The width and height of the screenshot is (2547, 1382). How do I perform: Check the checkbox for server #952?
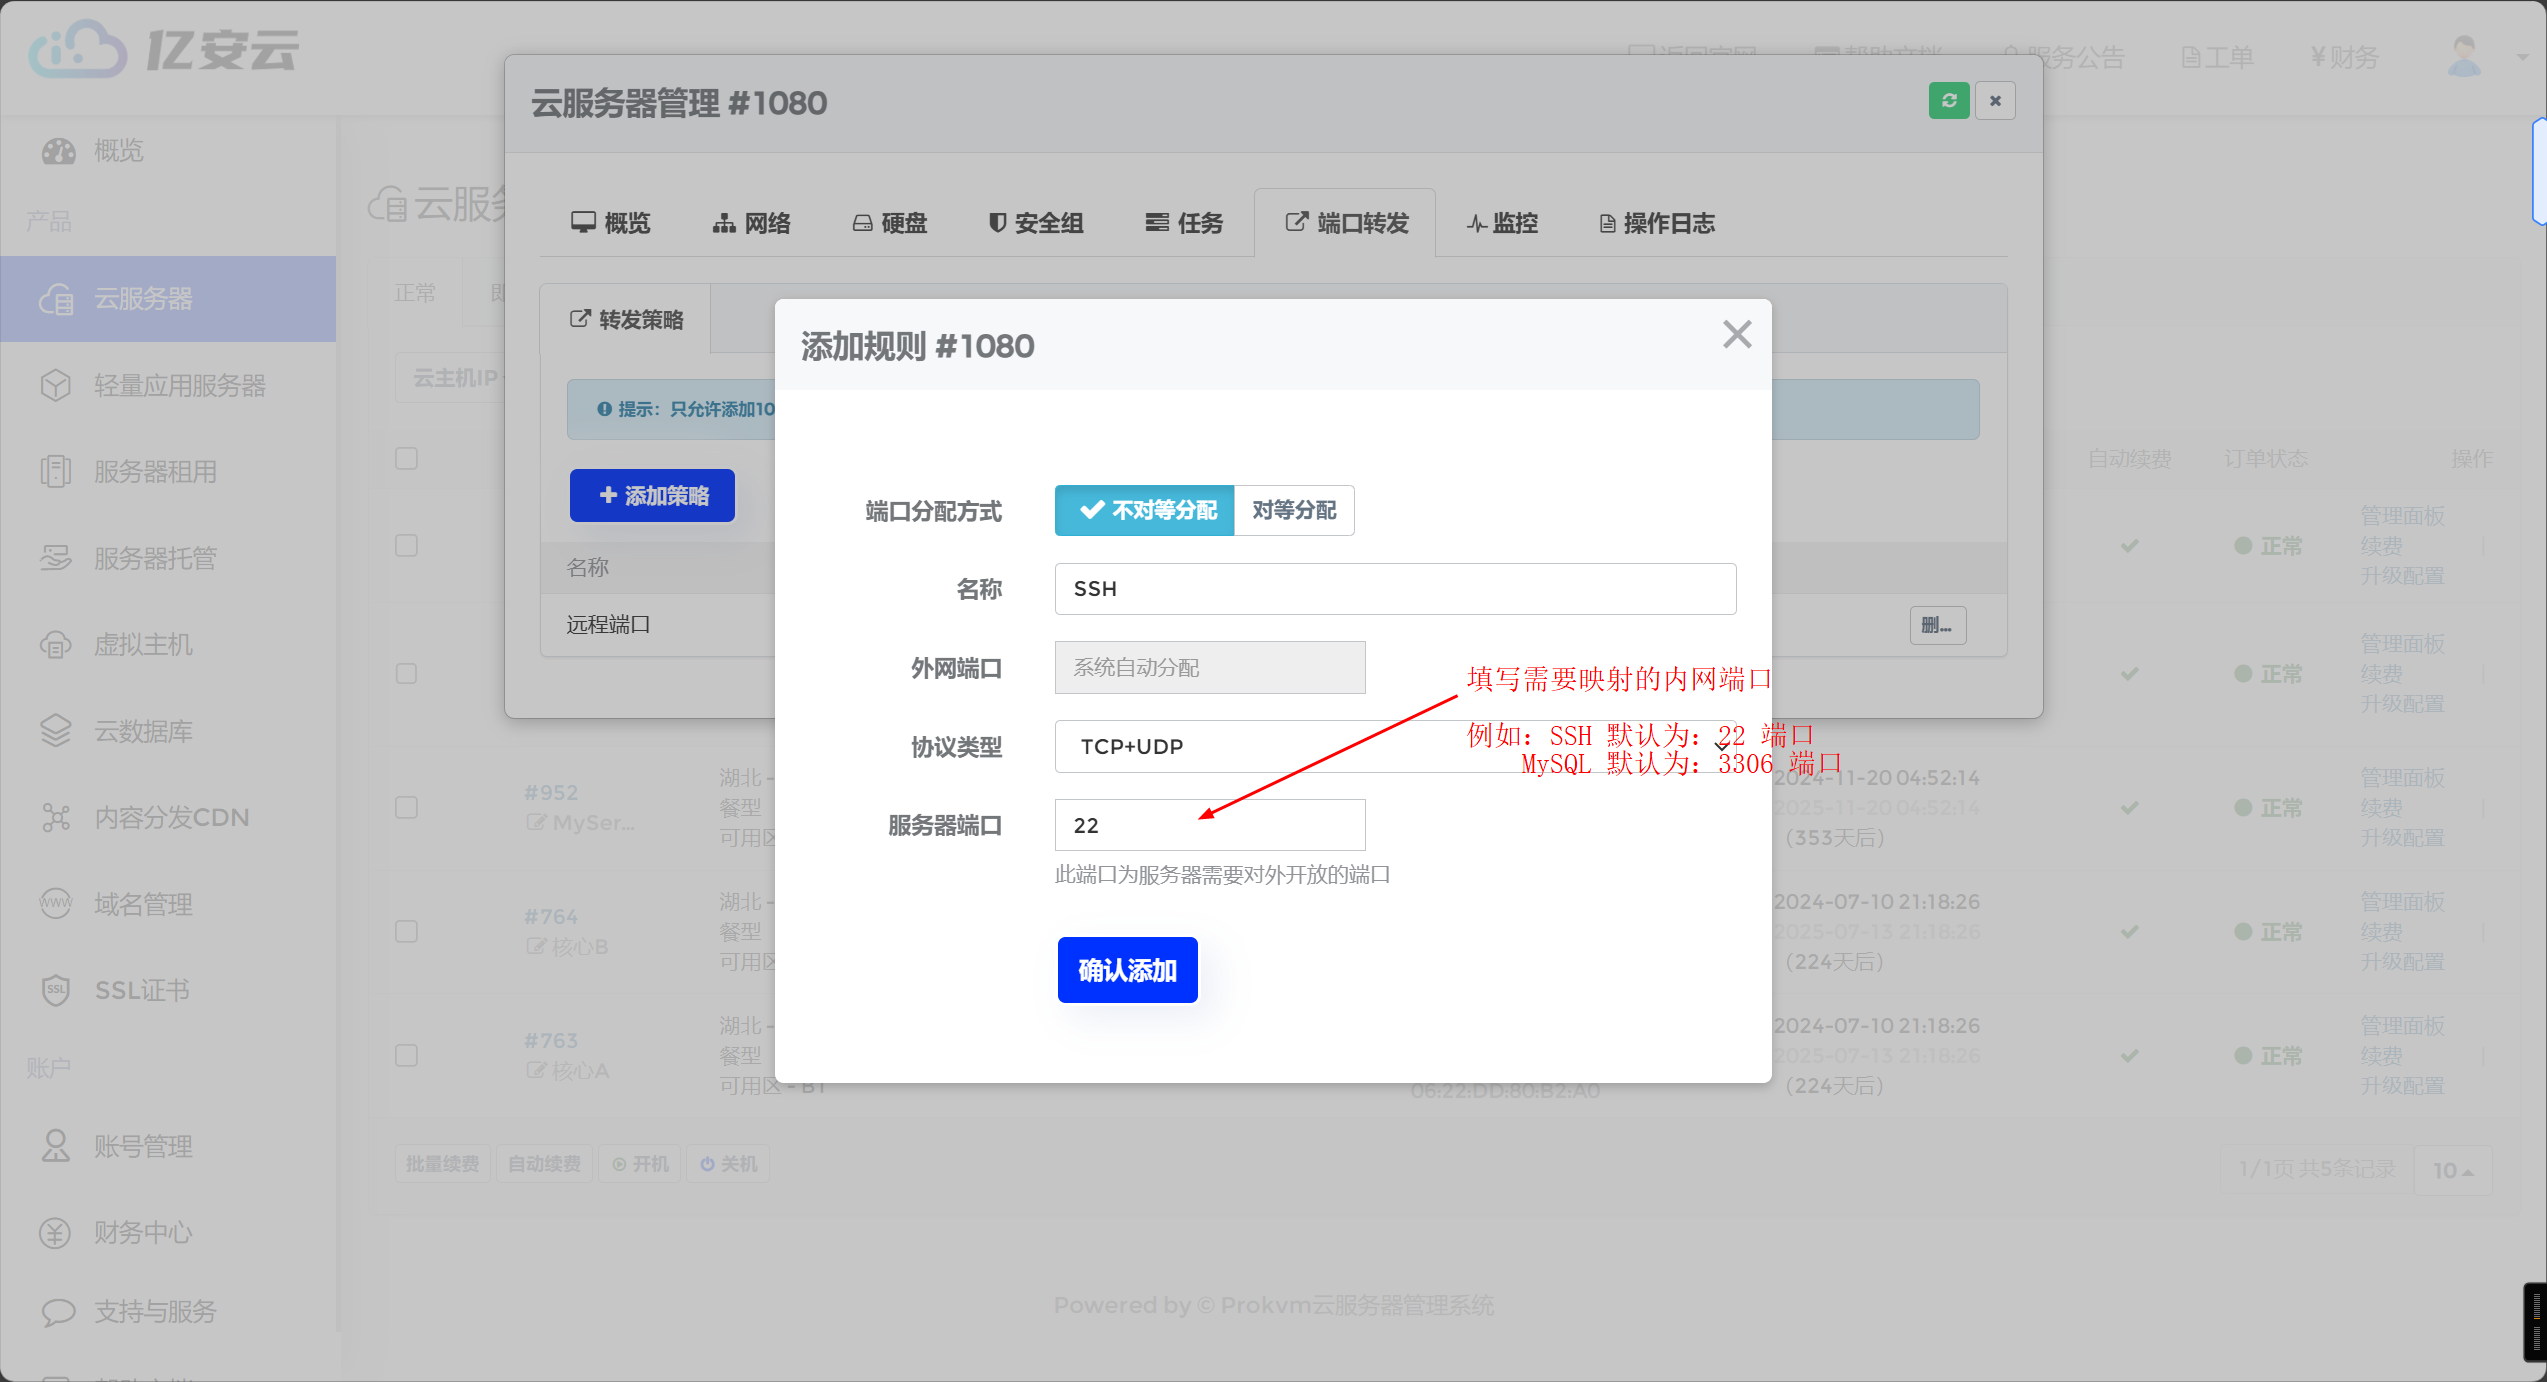405,807
